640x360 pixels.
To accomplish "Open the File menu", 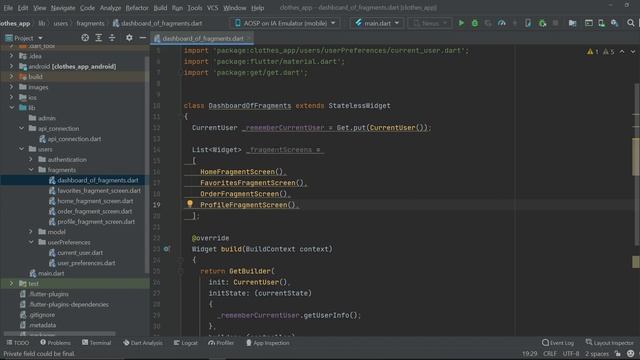I will 8,8.
